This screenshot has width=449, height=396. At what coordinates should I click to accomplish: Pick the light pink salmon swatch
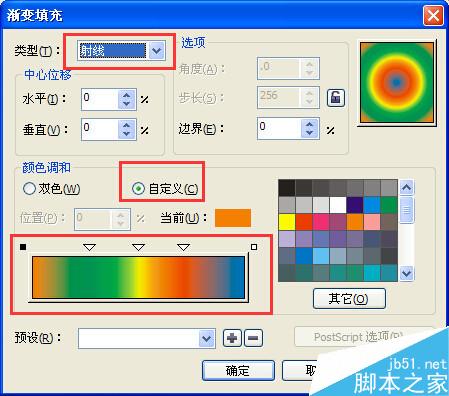[372, 222]
